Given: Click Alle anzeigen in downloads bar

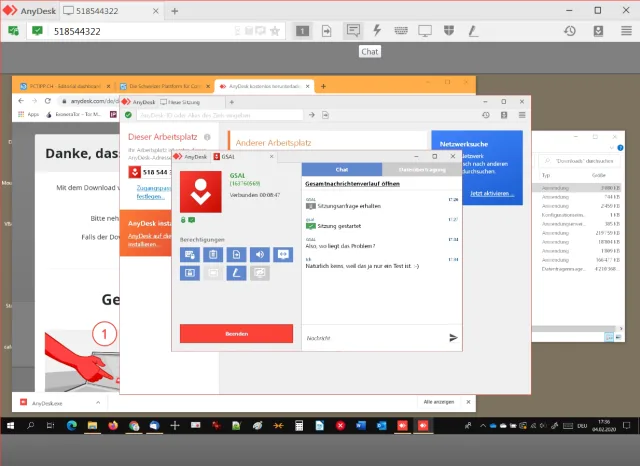Looking at the screenshot, I should 439,402.
